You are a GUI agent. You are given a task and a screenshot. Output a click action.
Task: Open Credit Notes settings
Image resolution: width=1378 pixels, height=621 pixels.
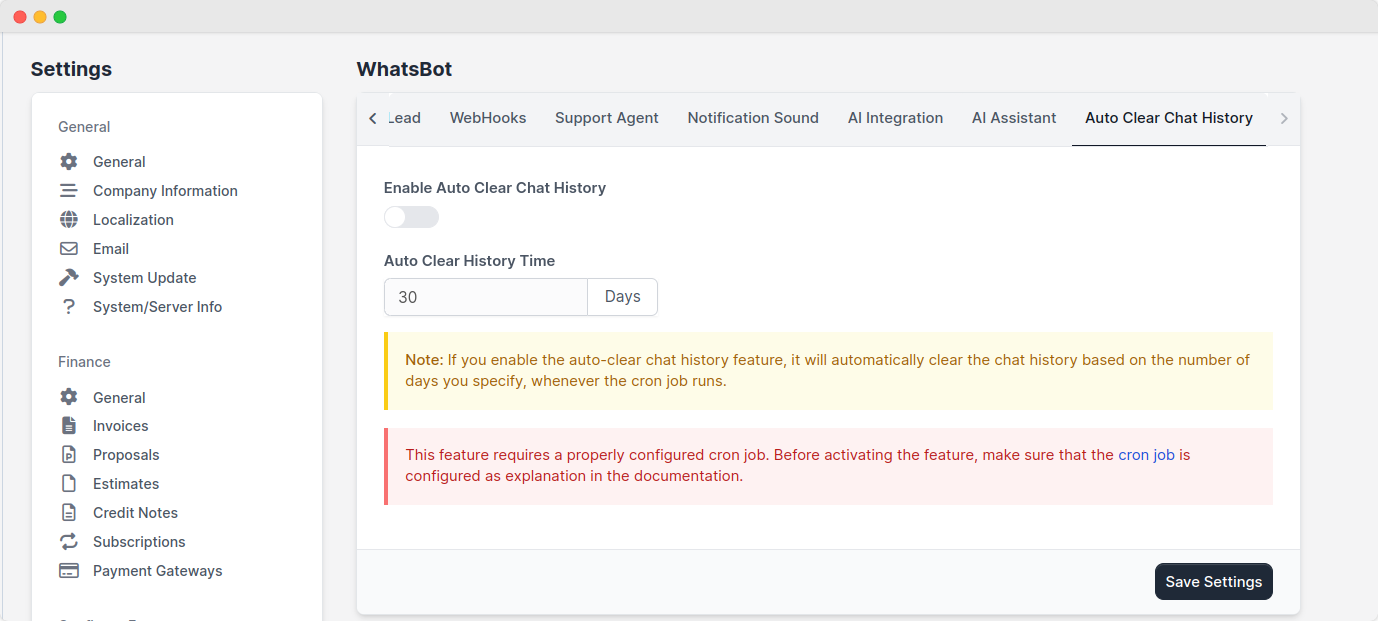135,513
